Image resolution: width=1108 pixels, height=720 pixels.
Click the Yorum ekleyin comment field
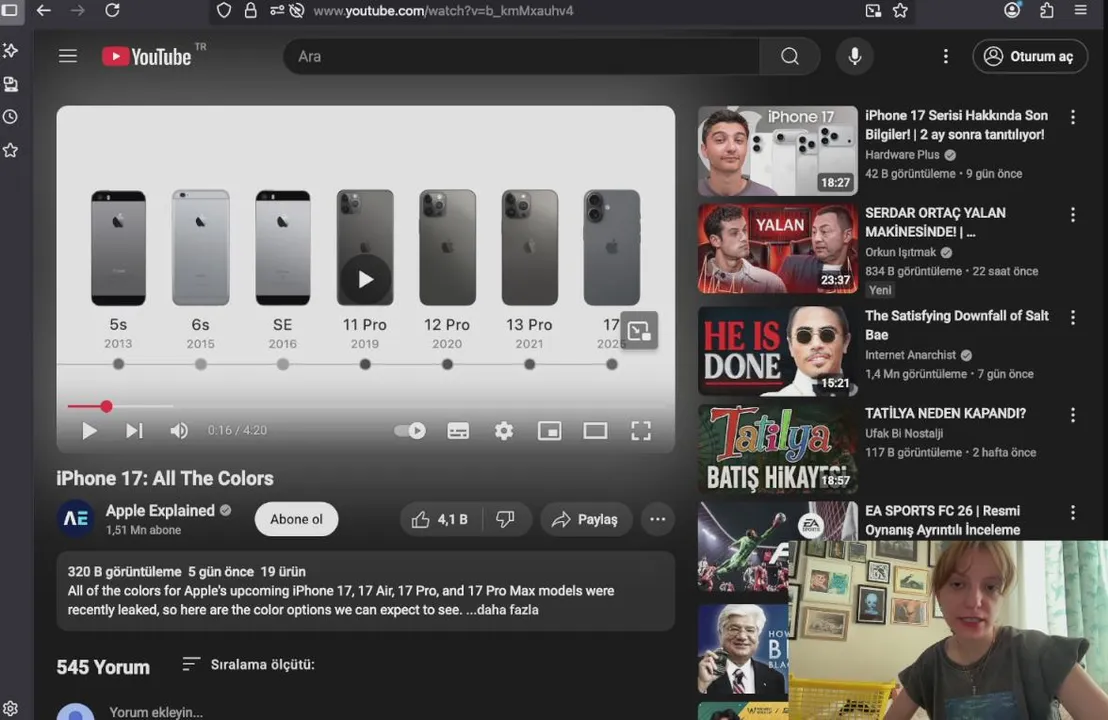click(156, 712)
